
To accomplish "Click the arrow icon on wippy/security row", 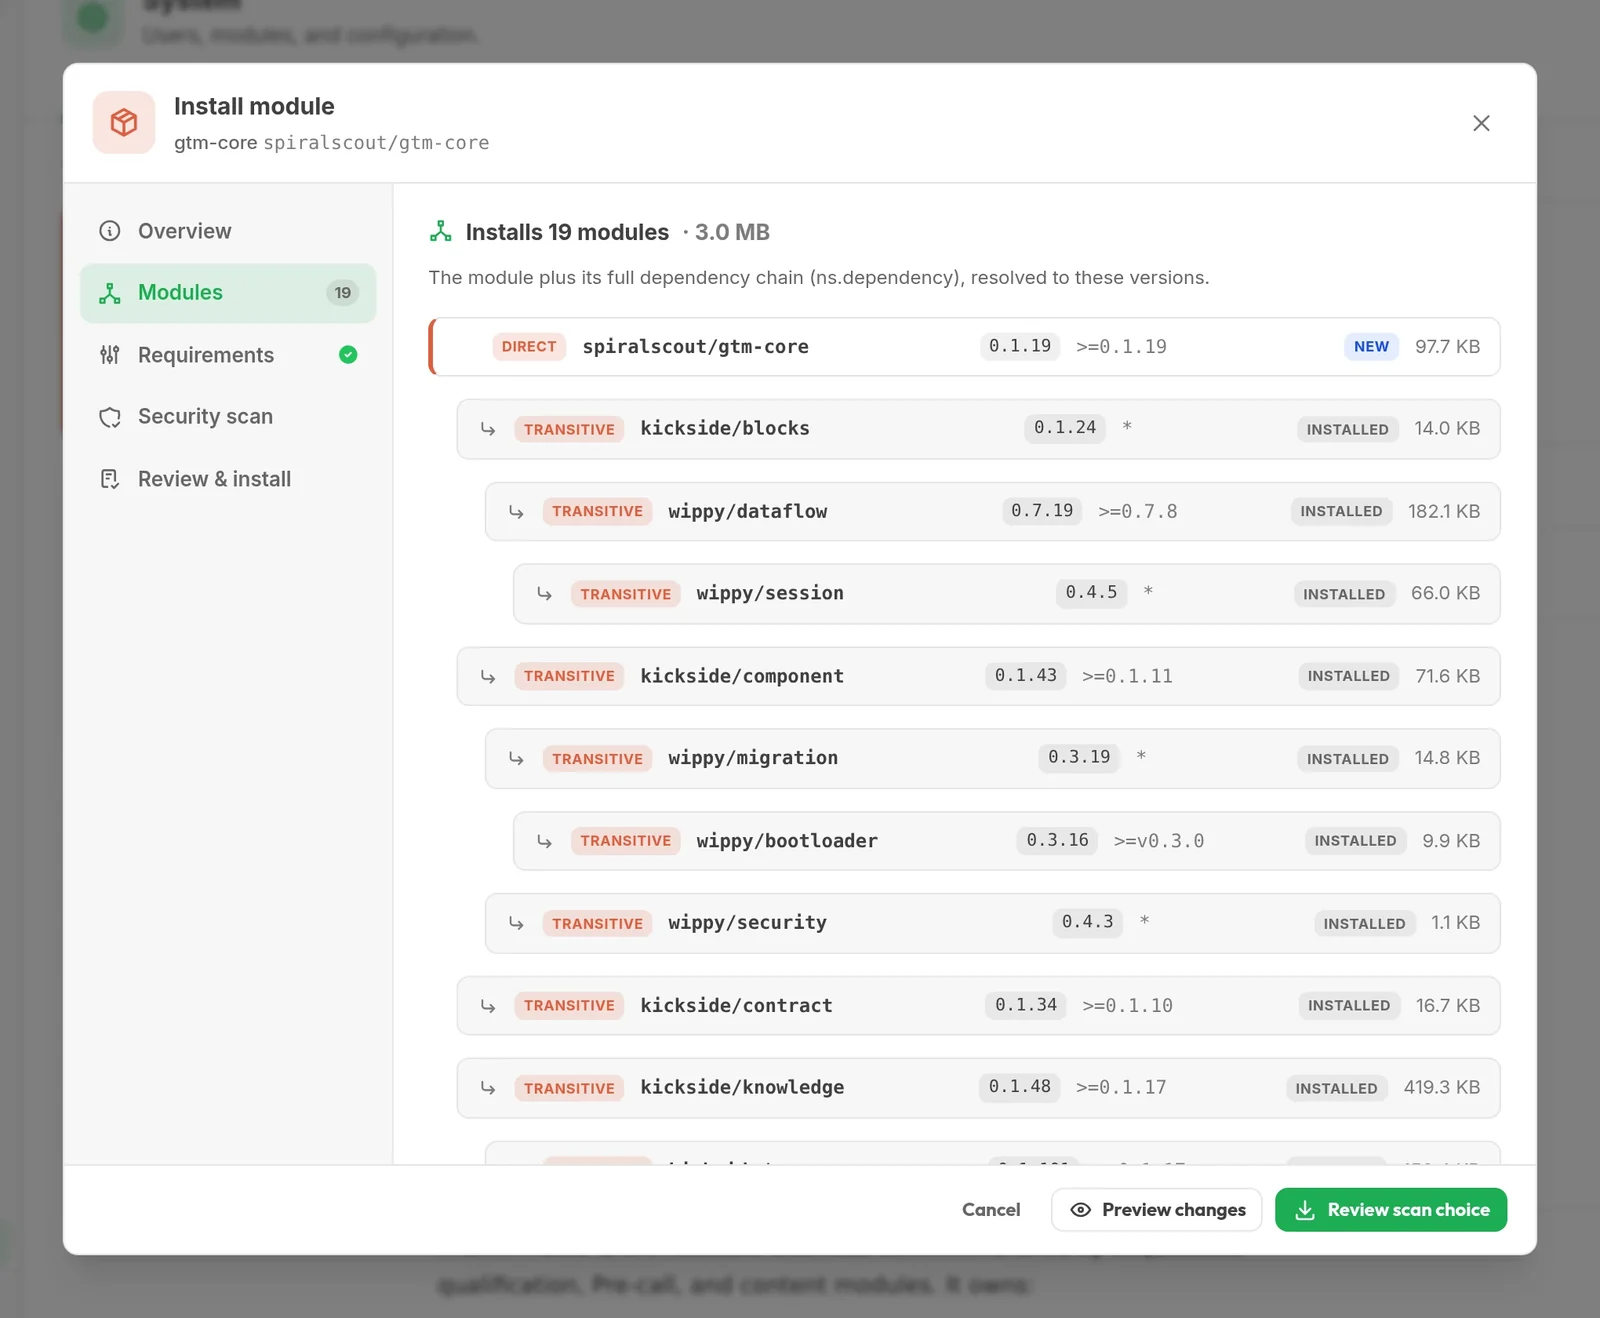I will coord(516,923).
